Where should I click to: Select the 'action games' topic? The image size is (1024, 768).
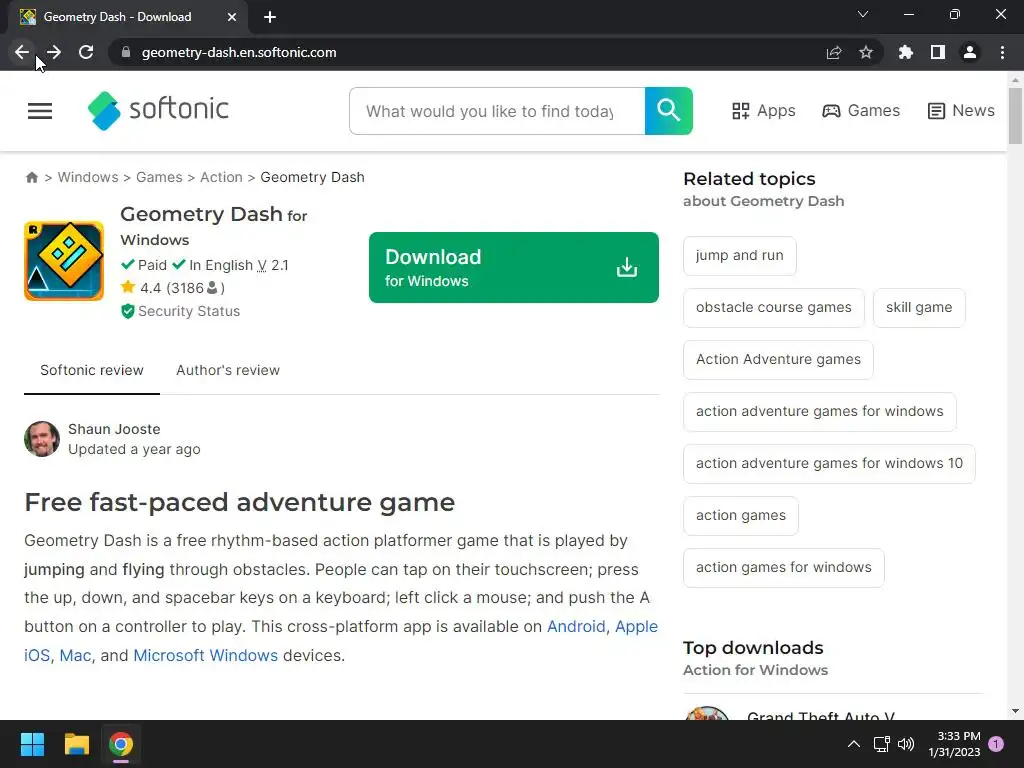tap(741, 515)
